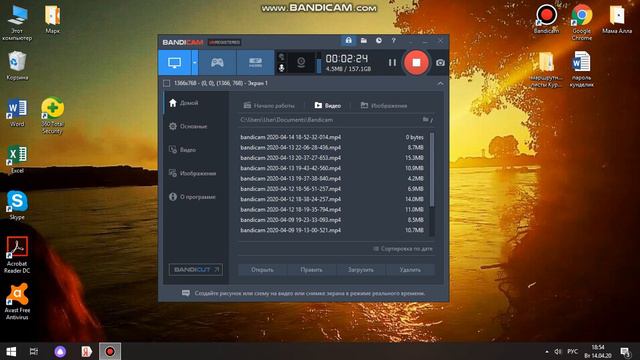640x360 pixels.
Task: Click the C:\Users\User\Documents\Bandicam path field
Action: tap(330, 120)
